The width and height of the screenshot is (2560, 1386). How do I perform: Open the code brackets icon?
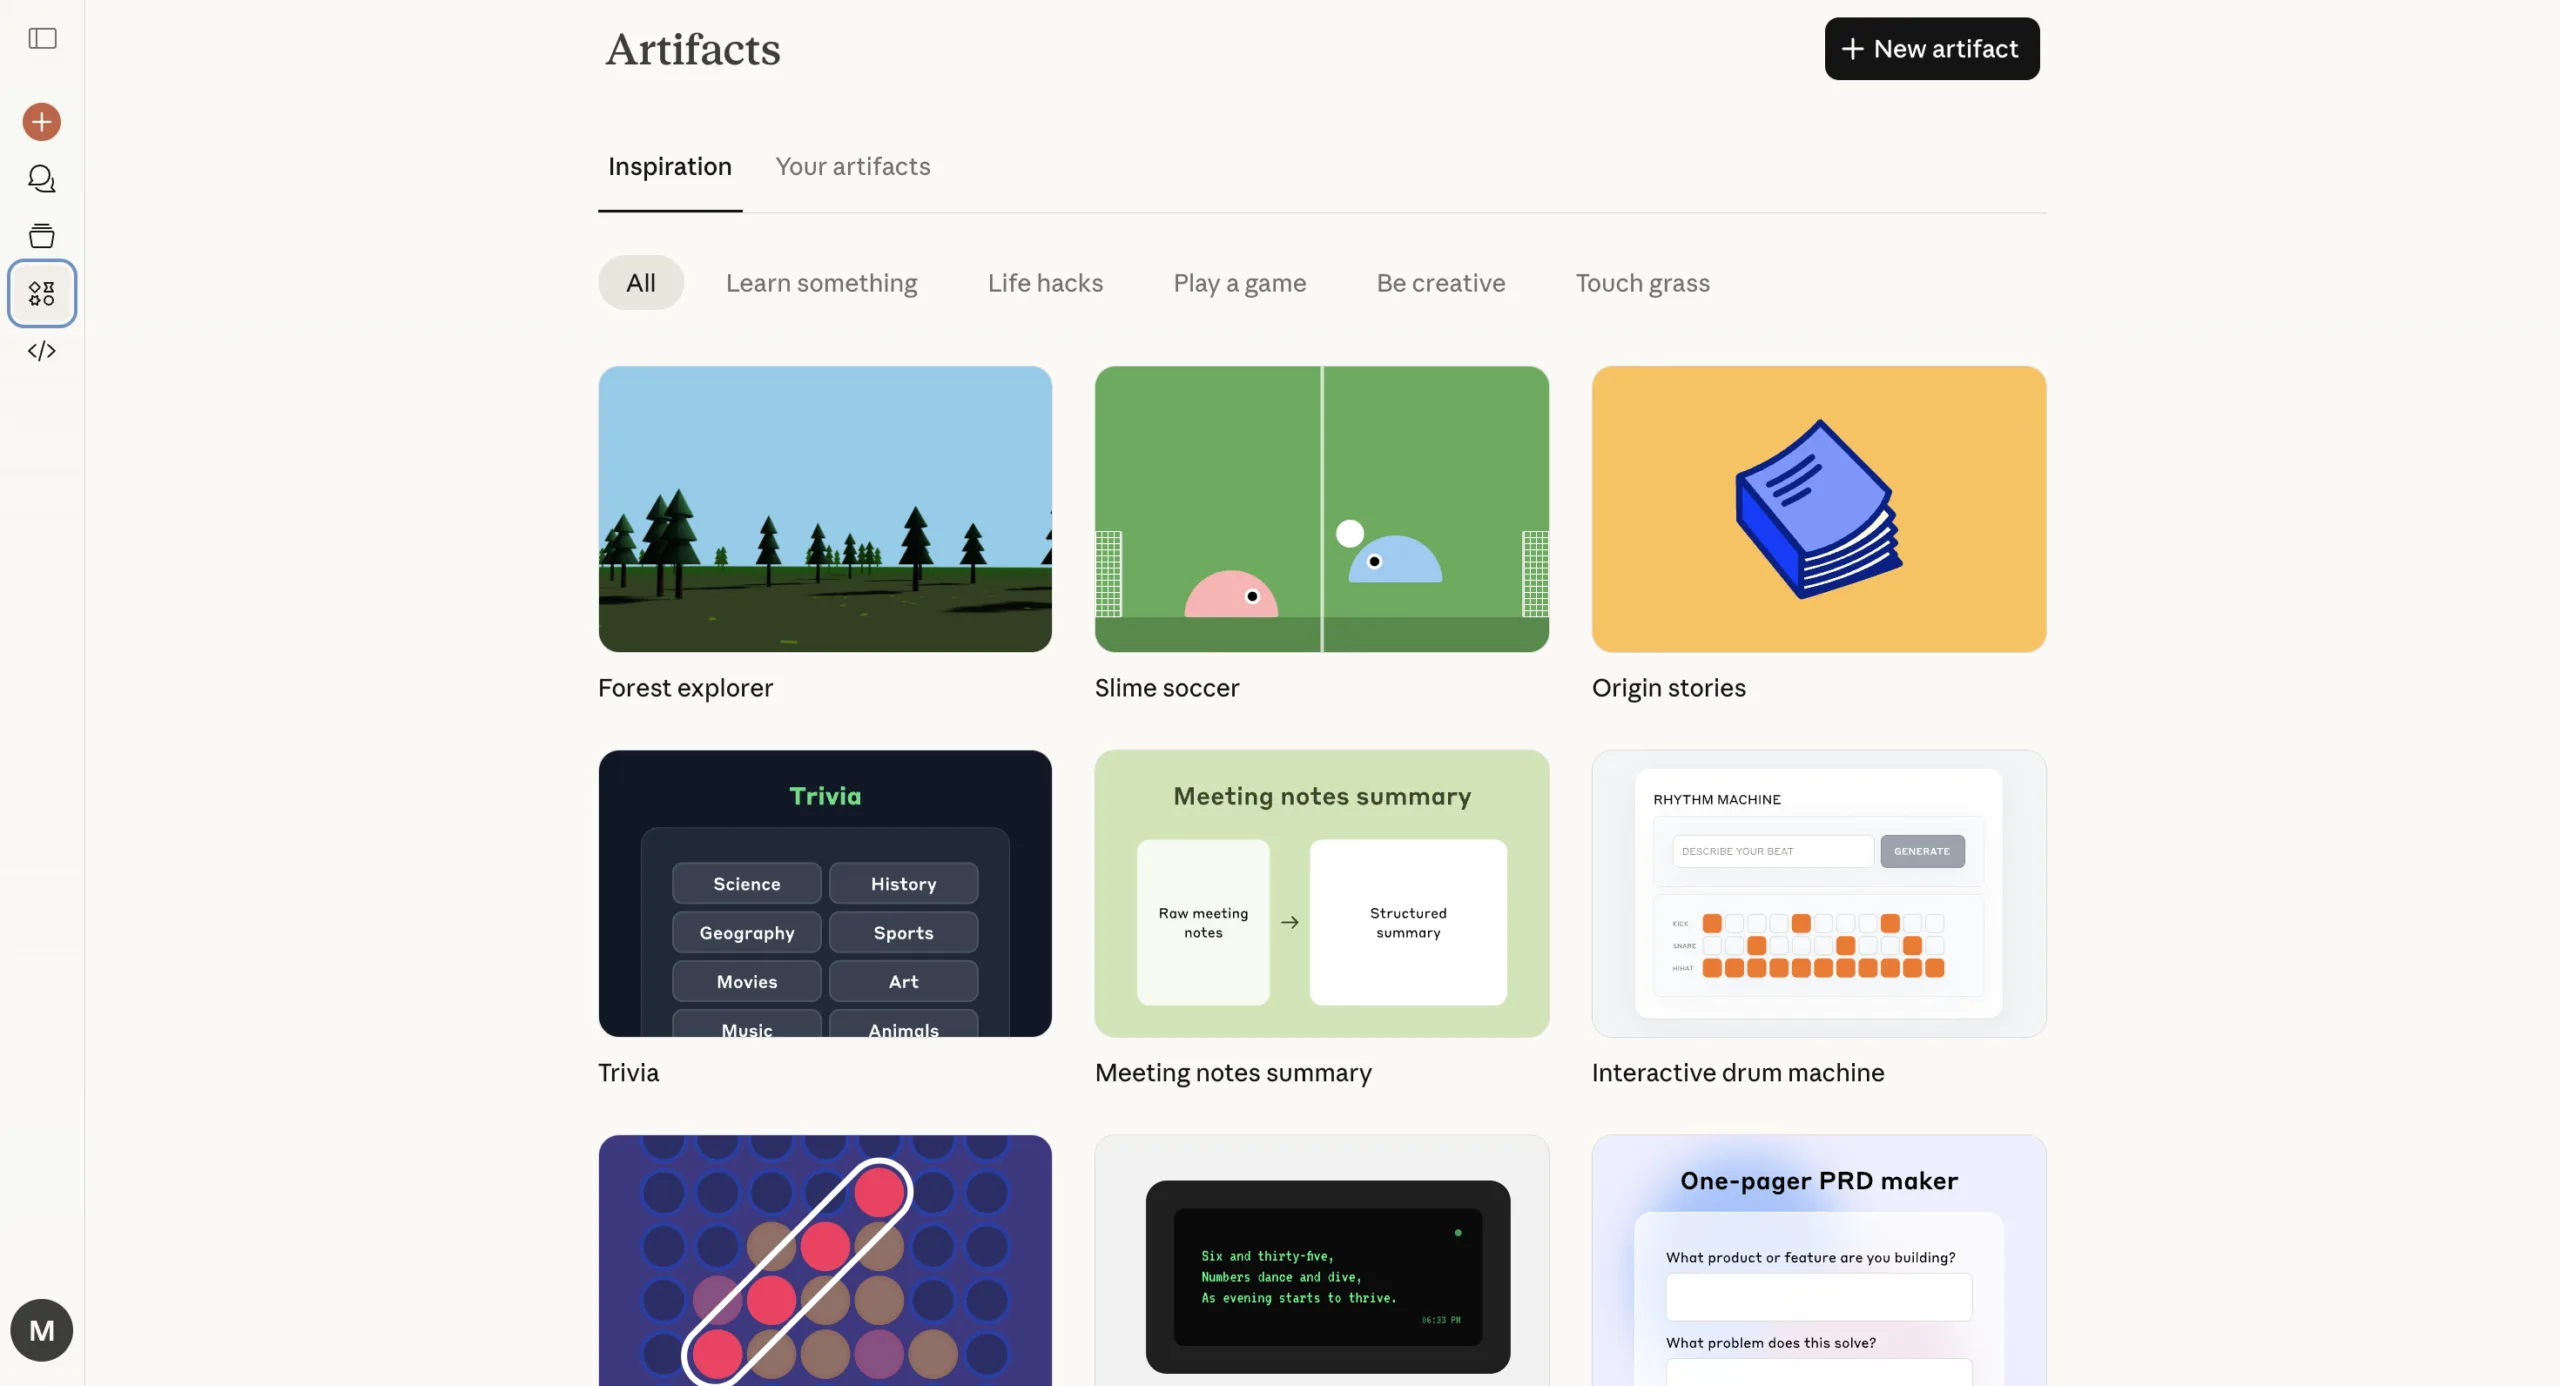(42, 351)
